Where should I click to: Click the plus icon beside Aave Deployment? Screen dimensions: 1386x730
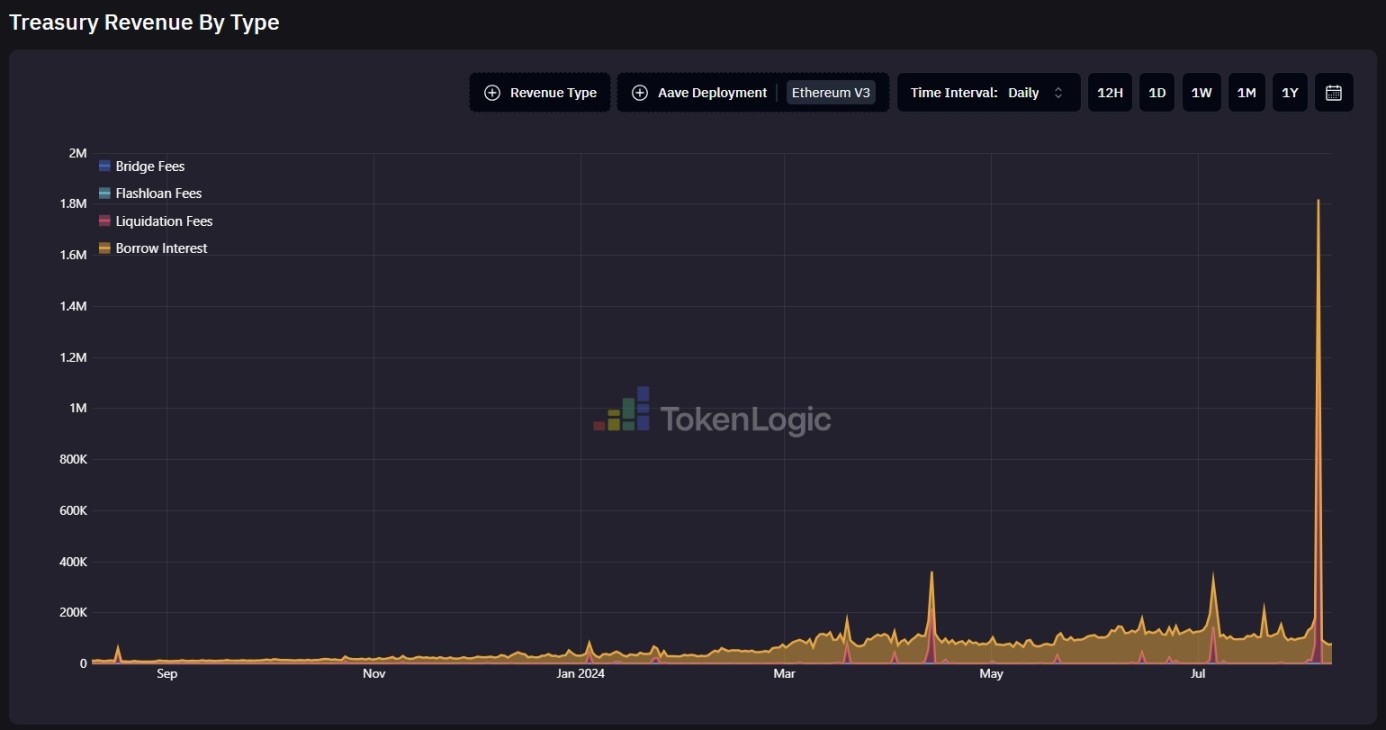point(640,93)
